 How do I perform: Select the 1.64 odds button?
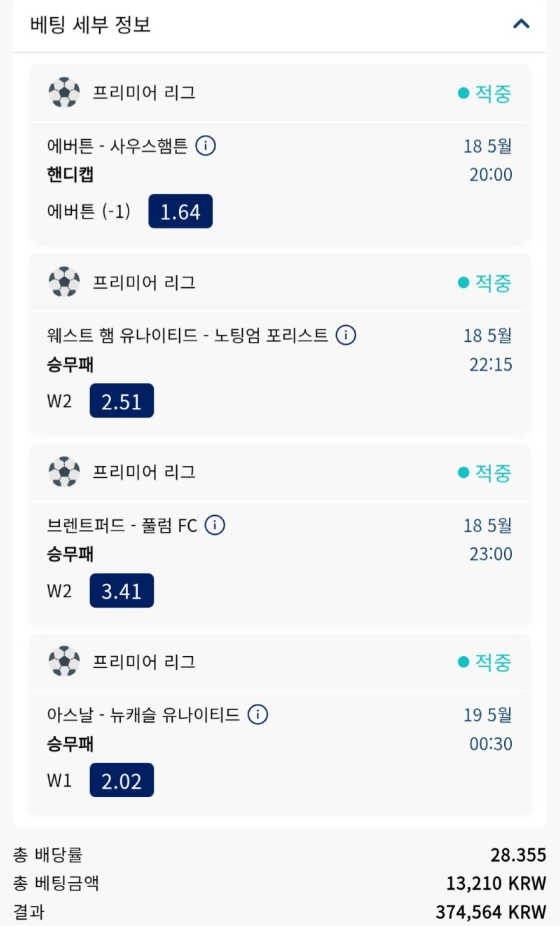pyautogui.click(x=180, y=211)
